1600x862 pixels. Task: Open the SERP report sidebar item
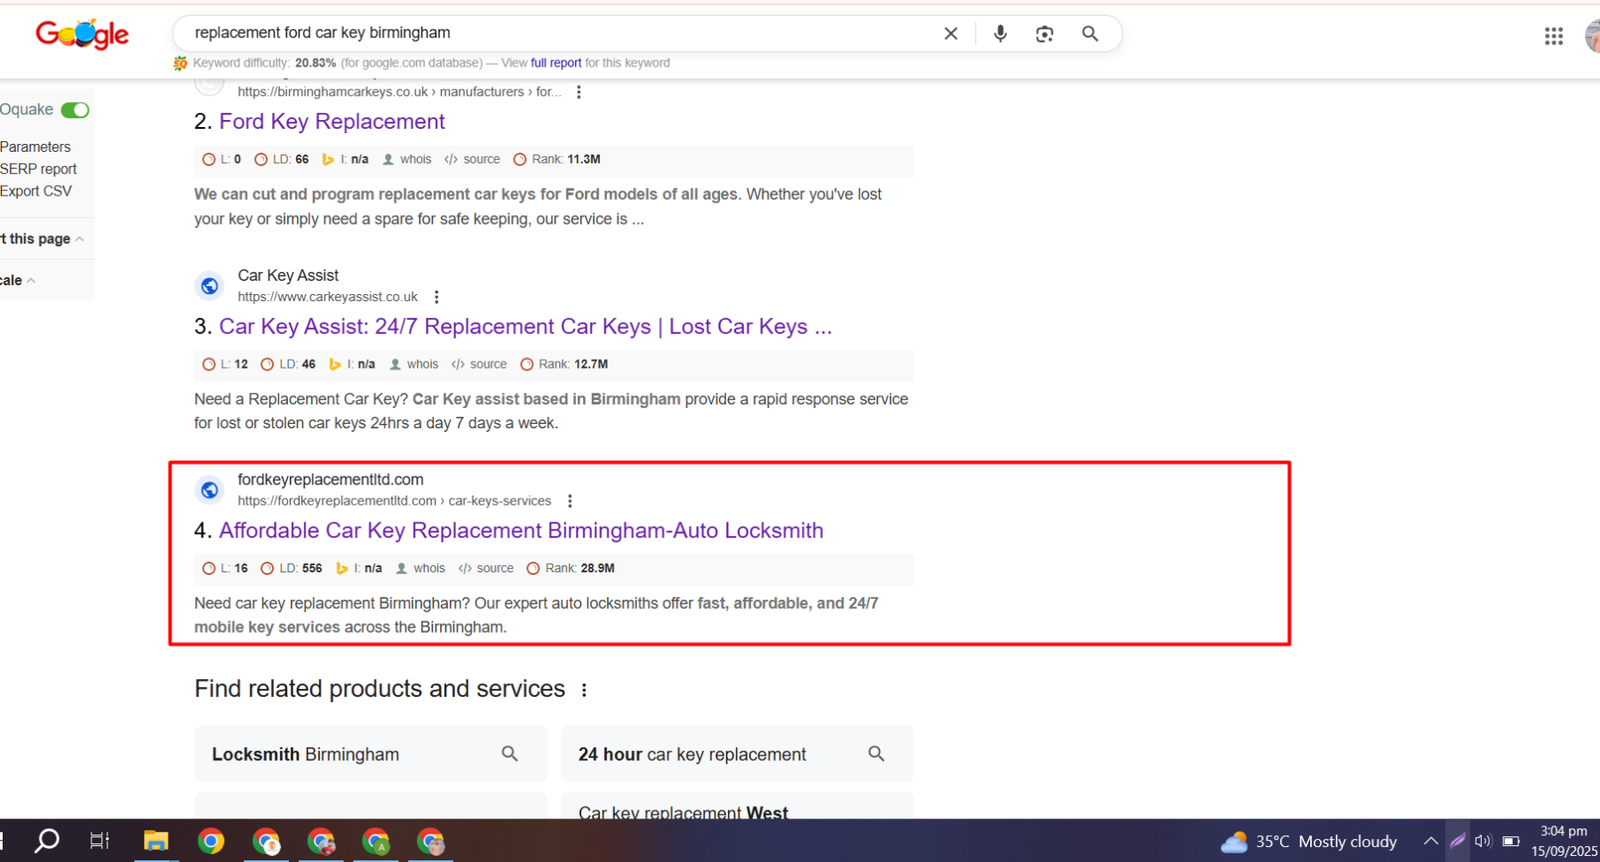pyautogui.click(x=38, y=169)
